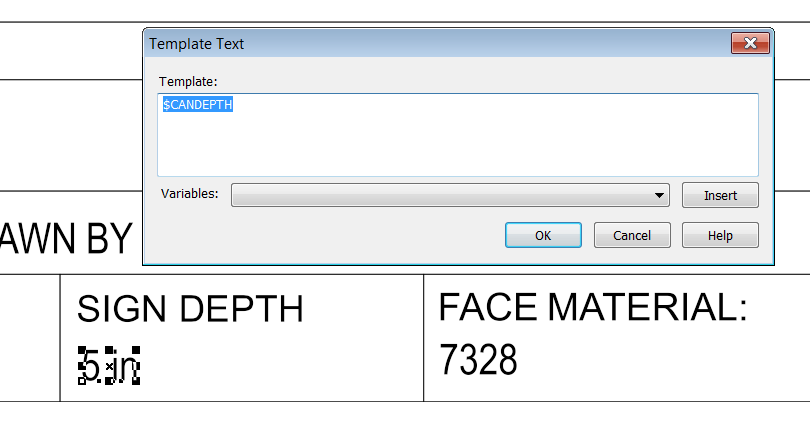810x421 pixels.
Task: Confirm with the OK button
Action: point(543,236)
